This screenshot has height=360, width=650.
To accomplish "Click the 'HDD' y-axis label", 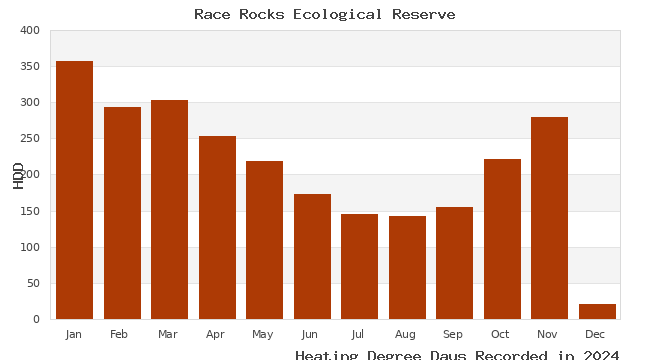I will (18, 176).
